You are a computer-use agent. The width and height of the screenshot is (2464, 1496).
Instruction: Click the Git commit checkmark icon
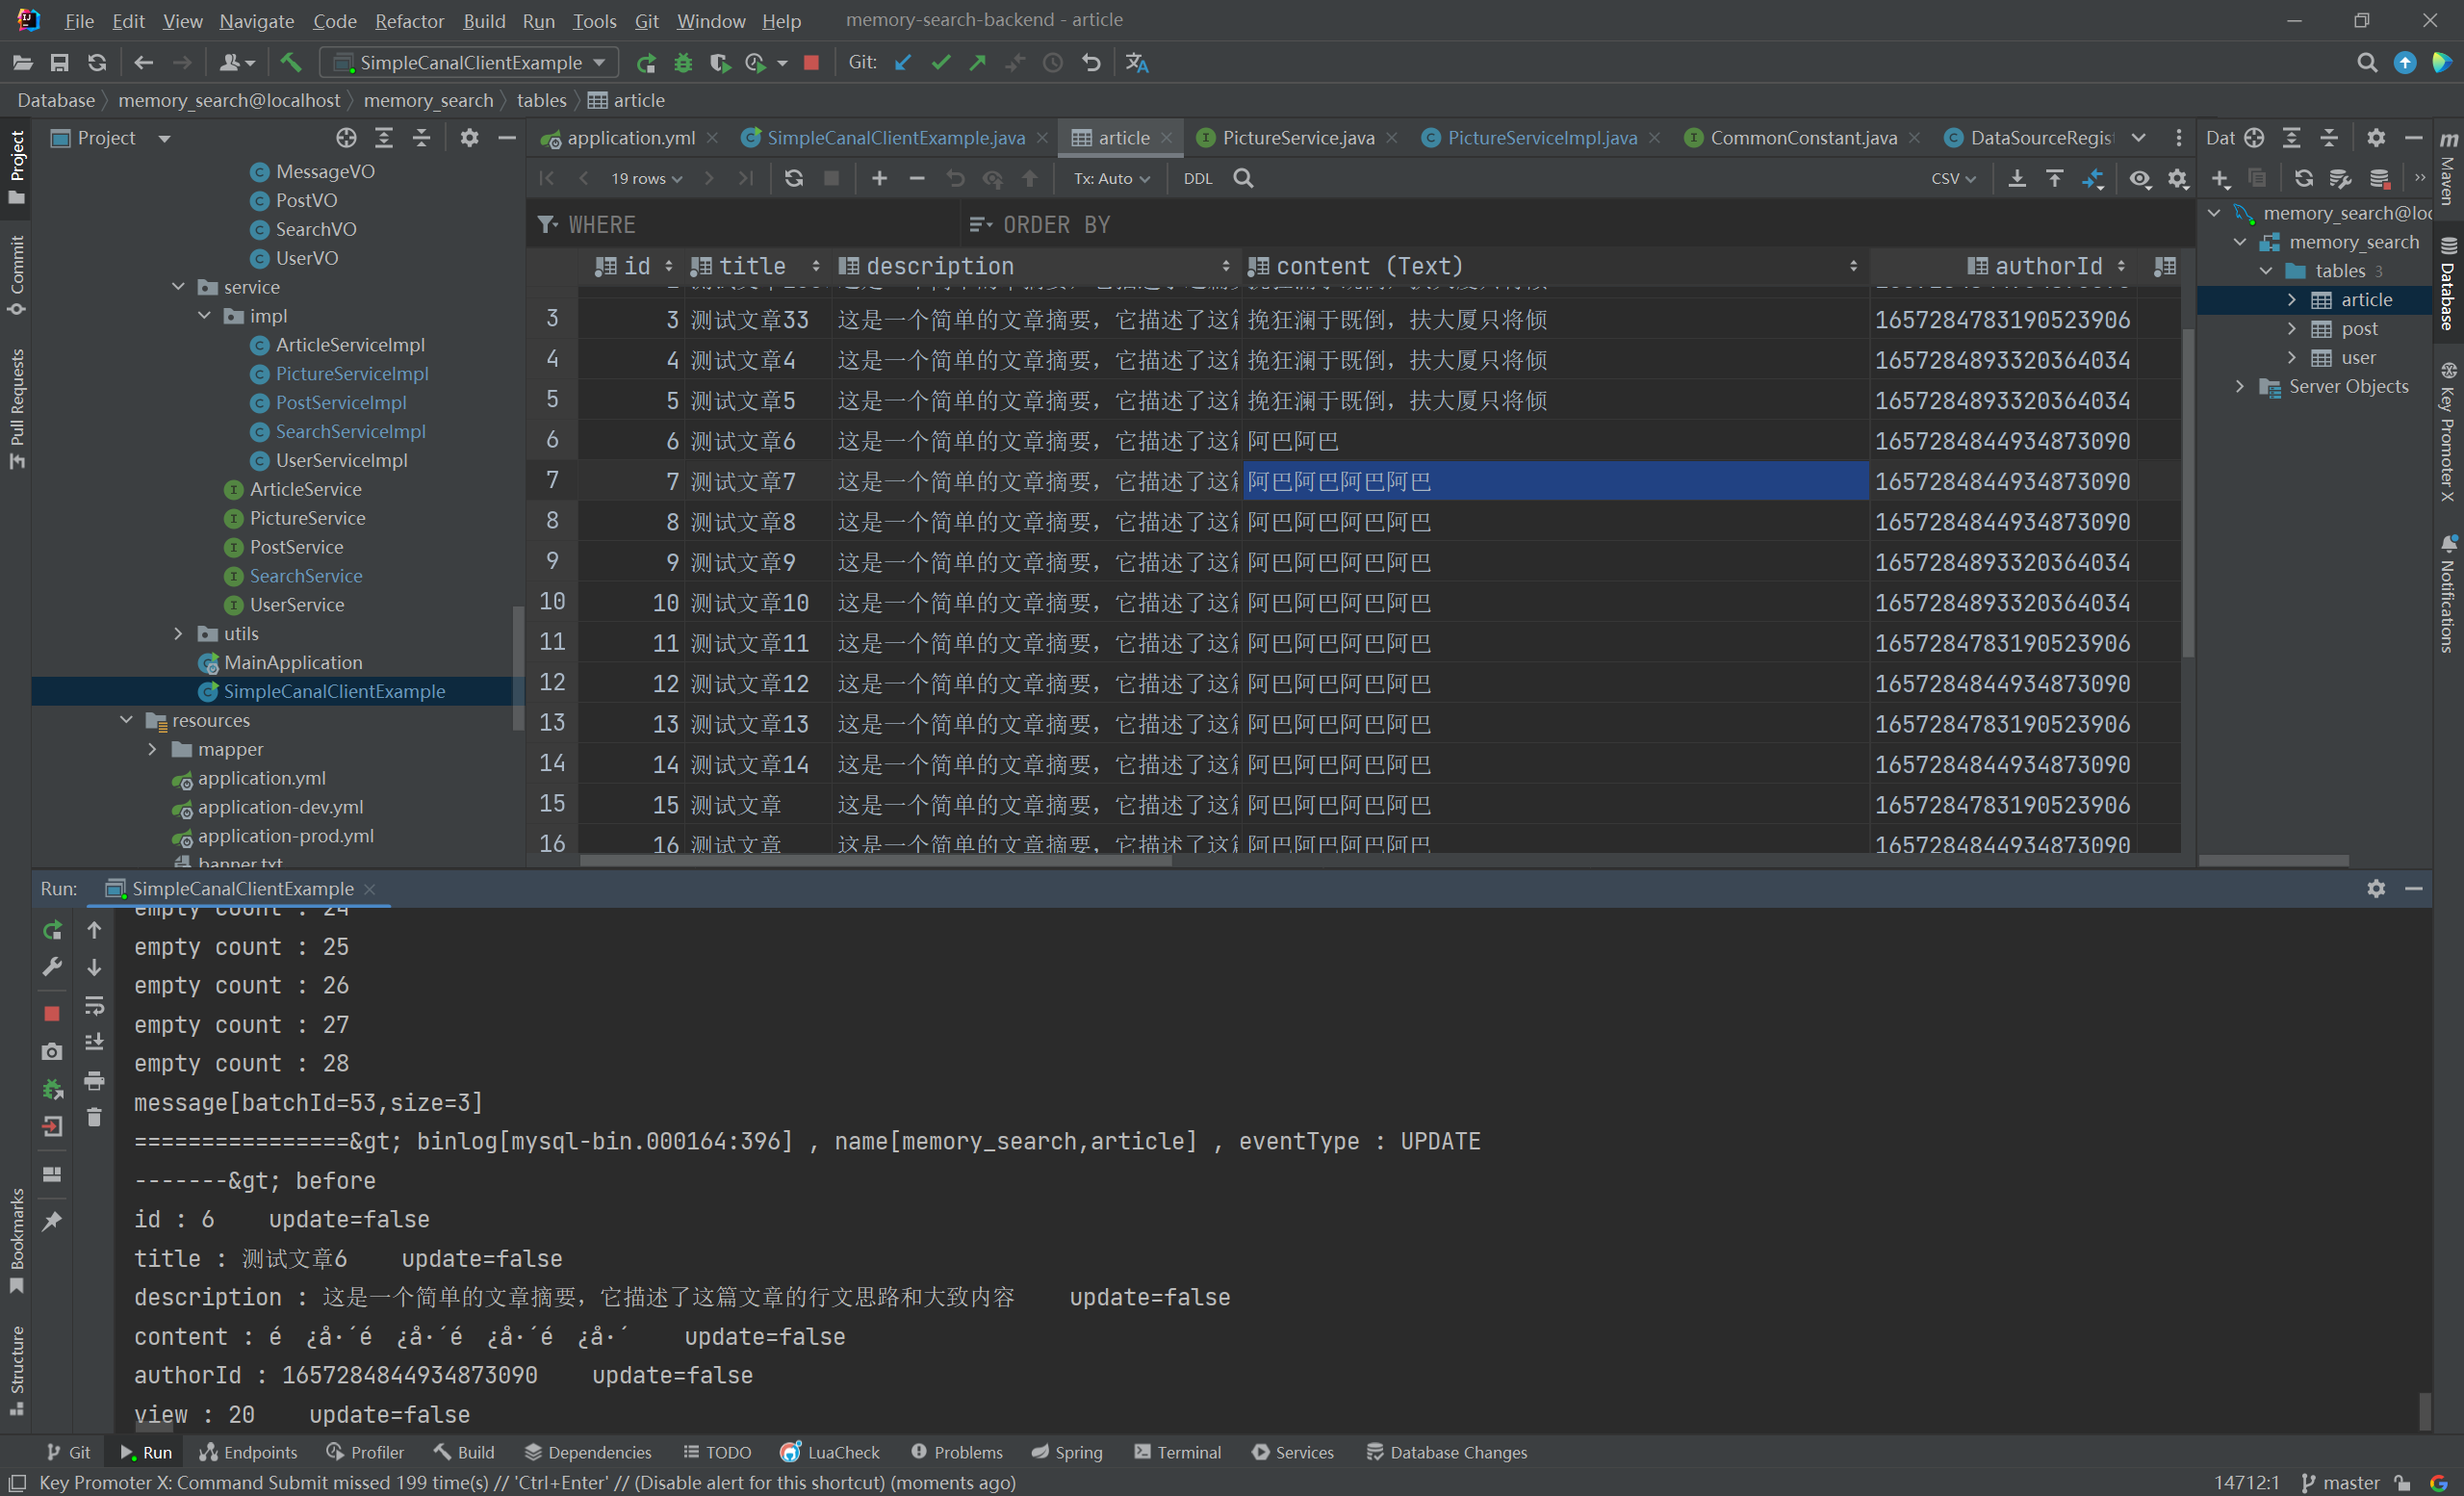(940, 63)
